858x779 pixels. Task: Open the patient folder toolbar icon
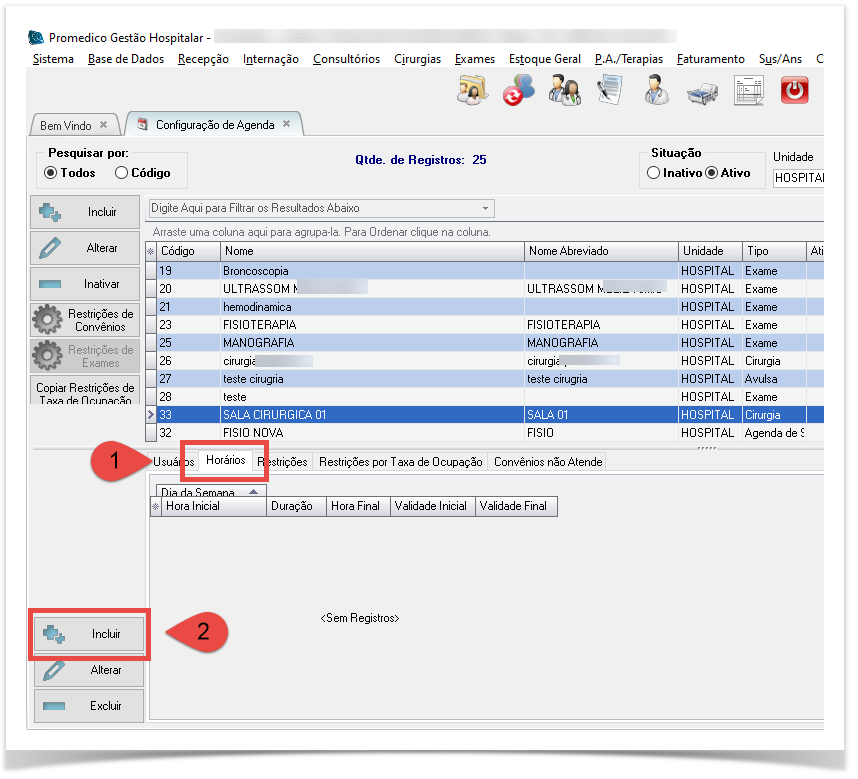pos(471,92)
